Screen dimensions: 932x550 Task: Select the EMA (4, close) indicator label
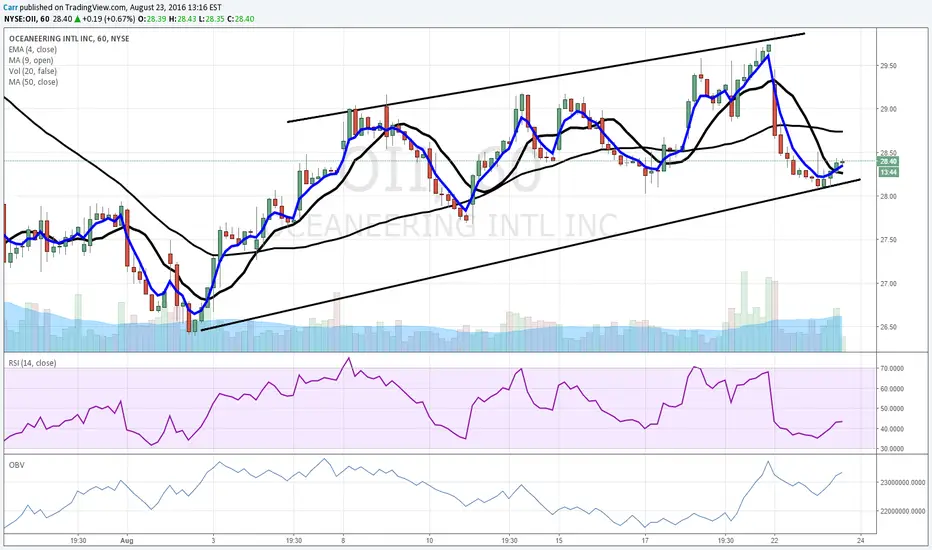click(x=33, y=49)
